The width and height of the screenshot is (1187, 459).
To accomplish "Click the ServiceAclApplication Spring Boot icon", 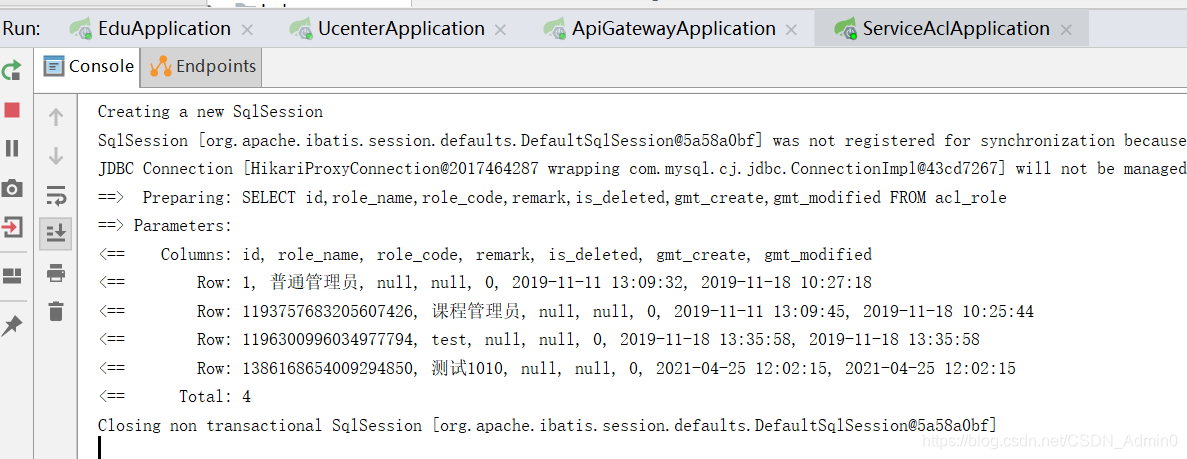I will tap(844, 30).
